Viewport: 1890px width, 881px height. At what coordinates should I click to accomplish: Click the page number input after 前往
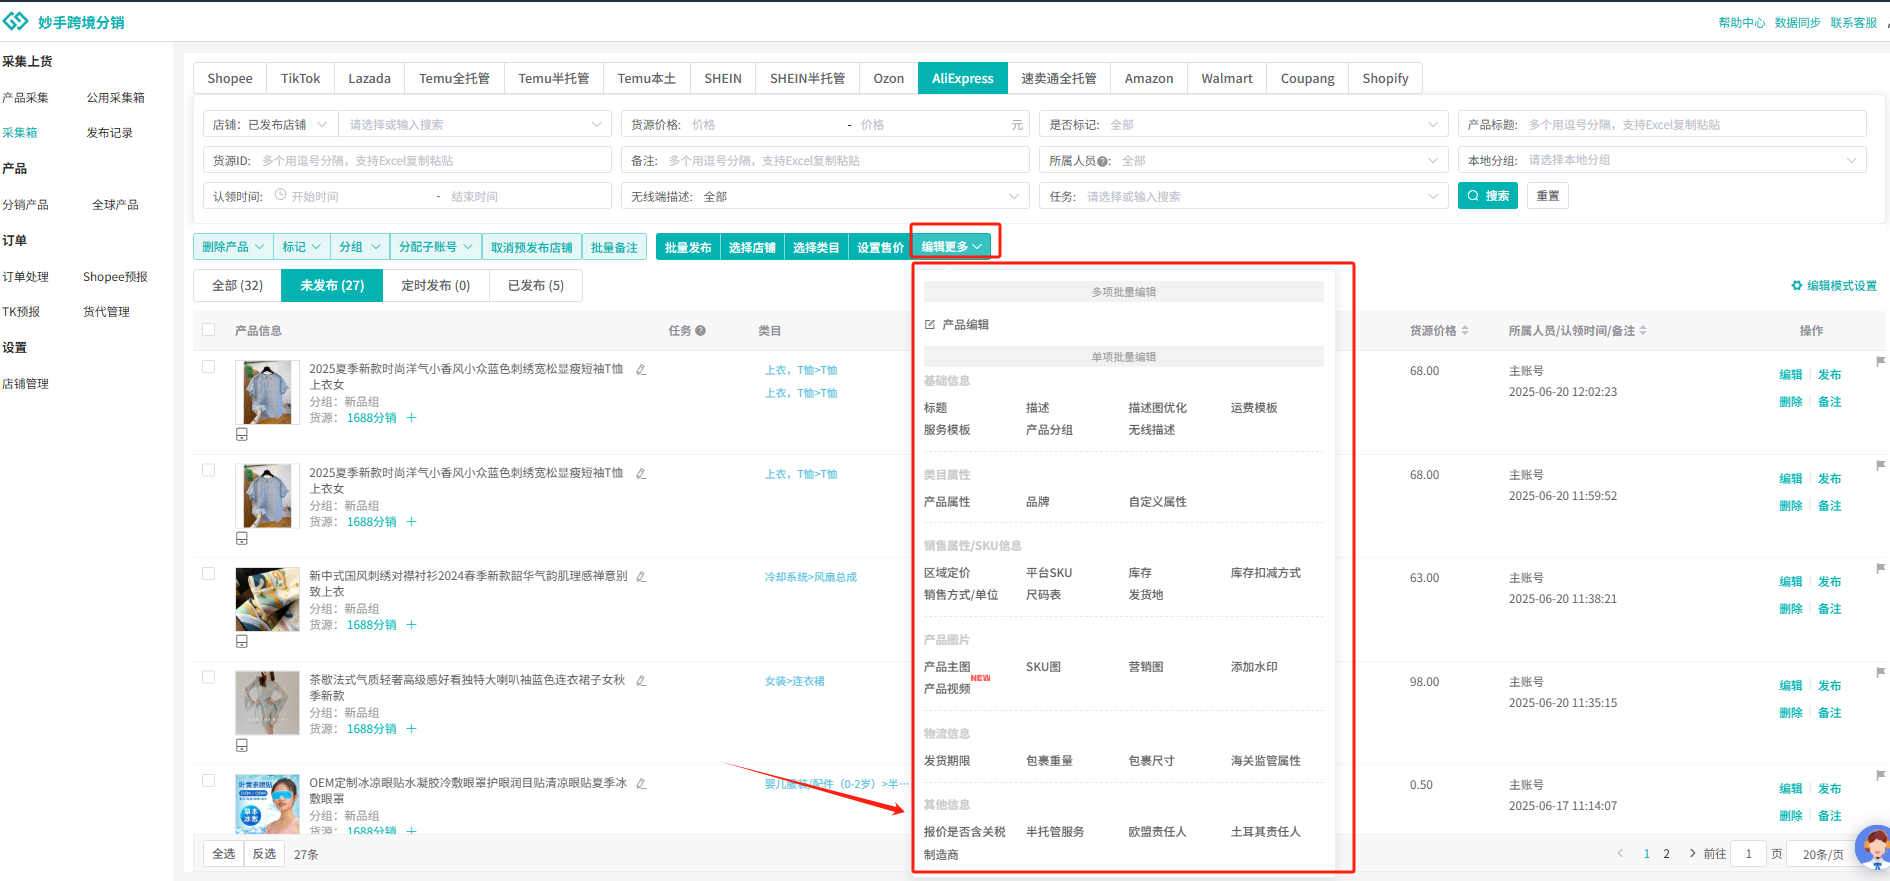[1747, 854]
